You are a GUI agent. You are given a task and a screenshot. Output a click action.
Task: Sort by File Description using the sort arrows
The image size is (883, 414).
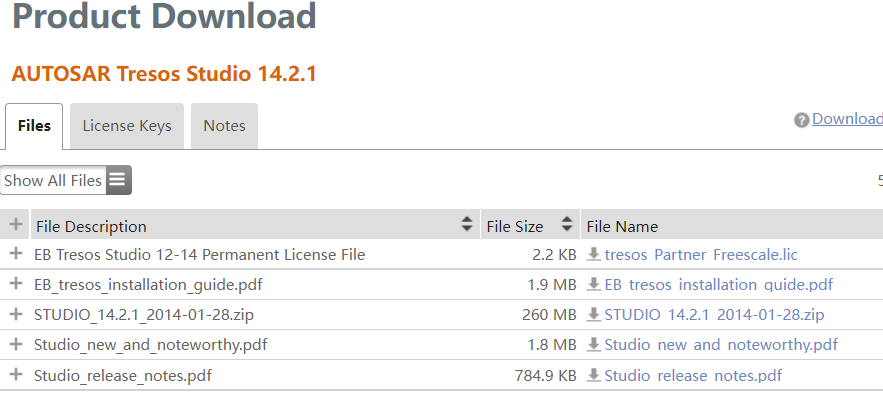[466, 225]
